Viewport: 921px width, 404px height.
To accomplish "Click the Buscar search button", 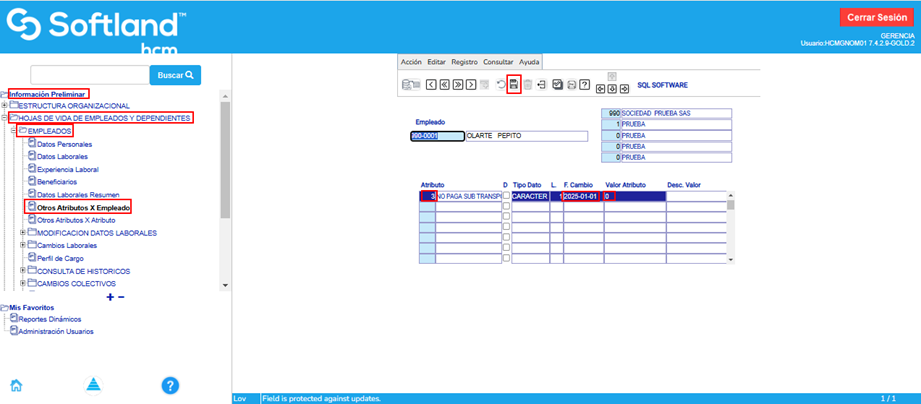I will coord(175,75).
